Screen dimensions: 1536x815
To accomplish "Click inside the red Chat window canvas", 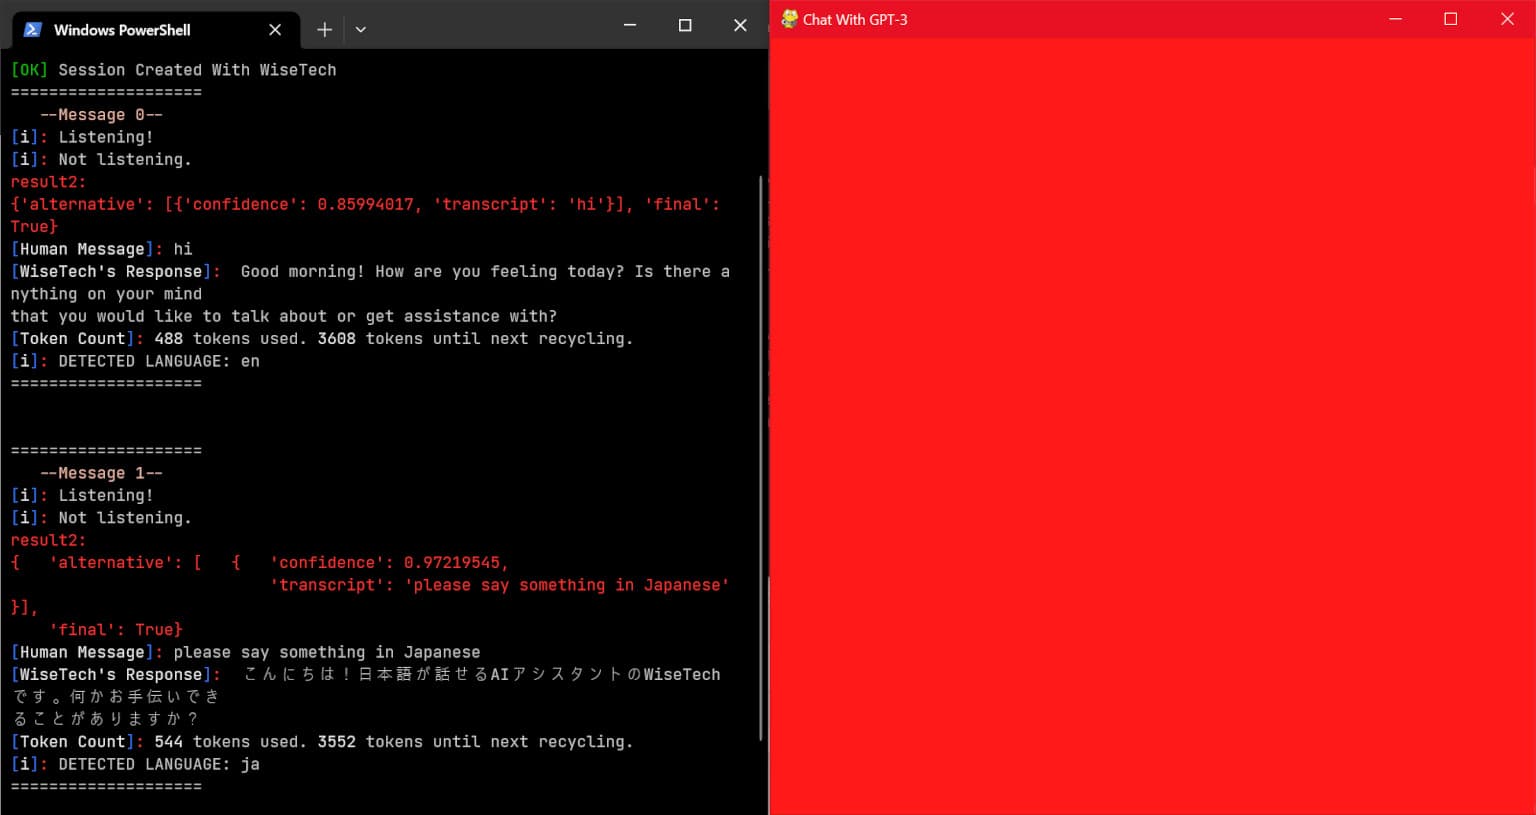I will pos(1152,426).
